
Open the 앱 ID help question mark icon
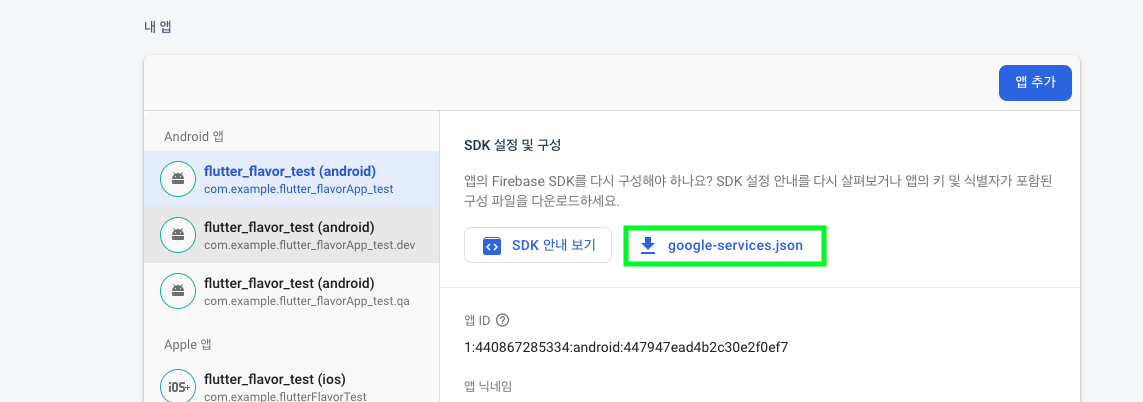502,320
